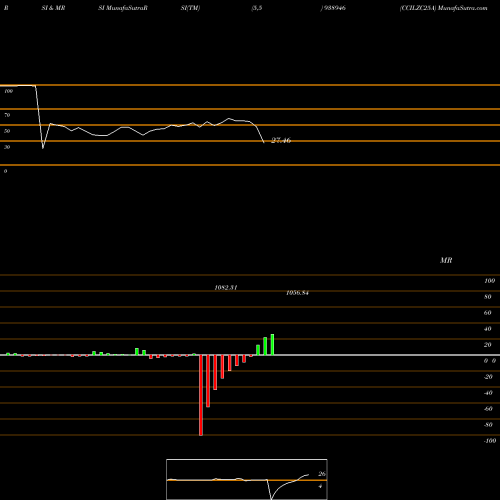Click the RSI axis label 50
Screen dimensions: 500x500
coord(7,131)
